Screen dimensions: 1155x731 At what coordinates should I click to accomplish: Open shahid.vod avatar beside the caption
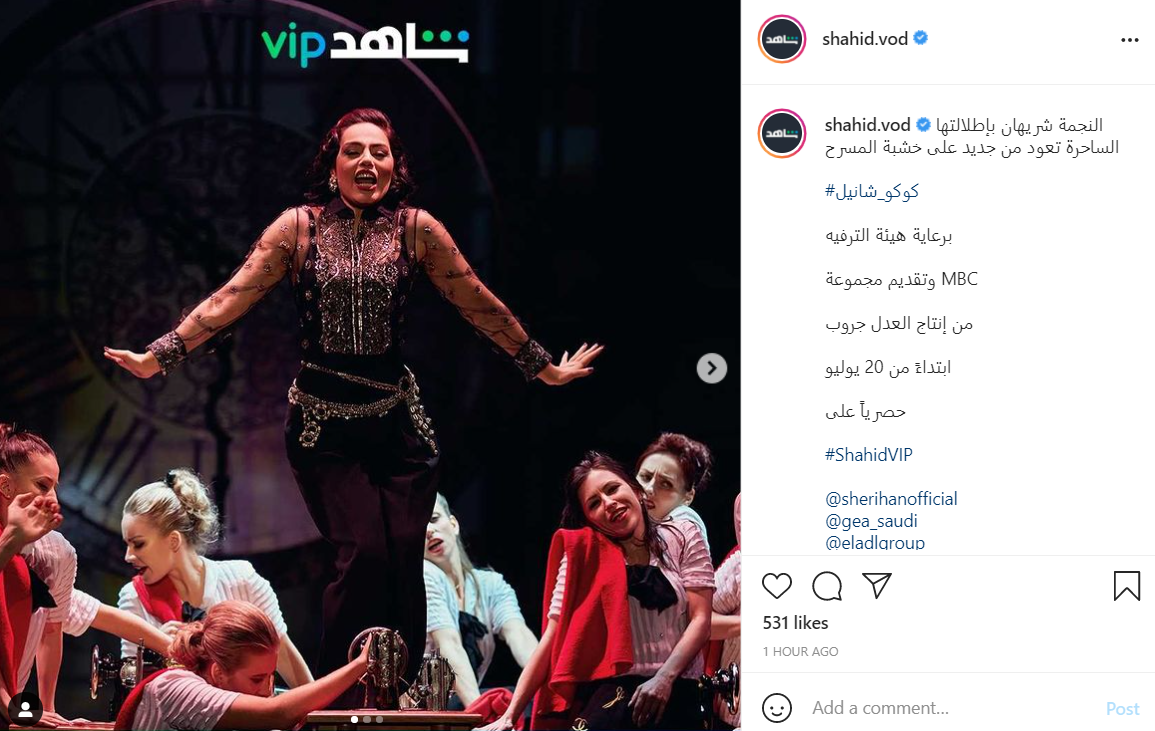pos(782,133)
